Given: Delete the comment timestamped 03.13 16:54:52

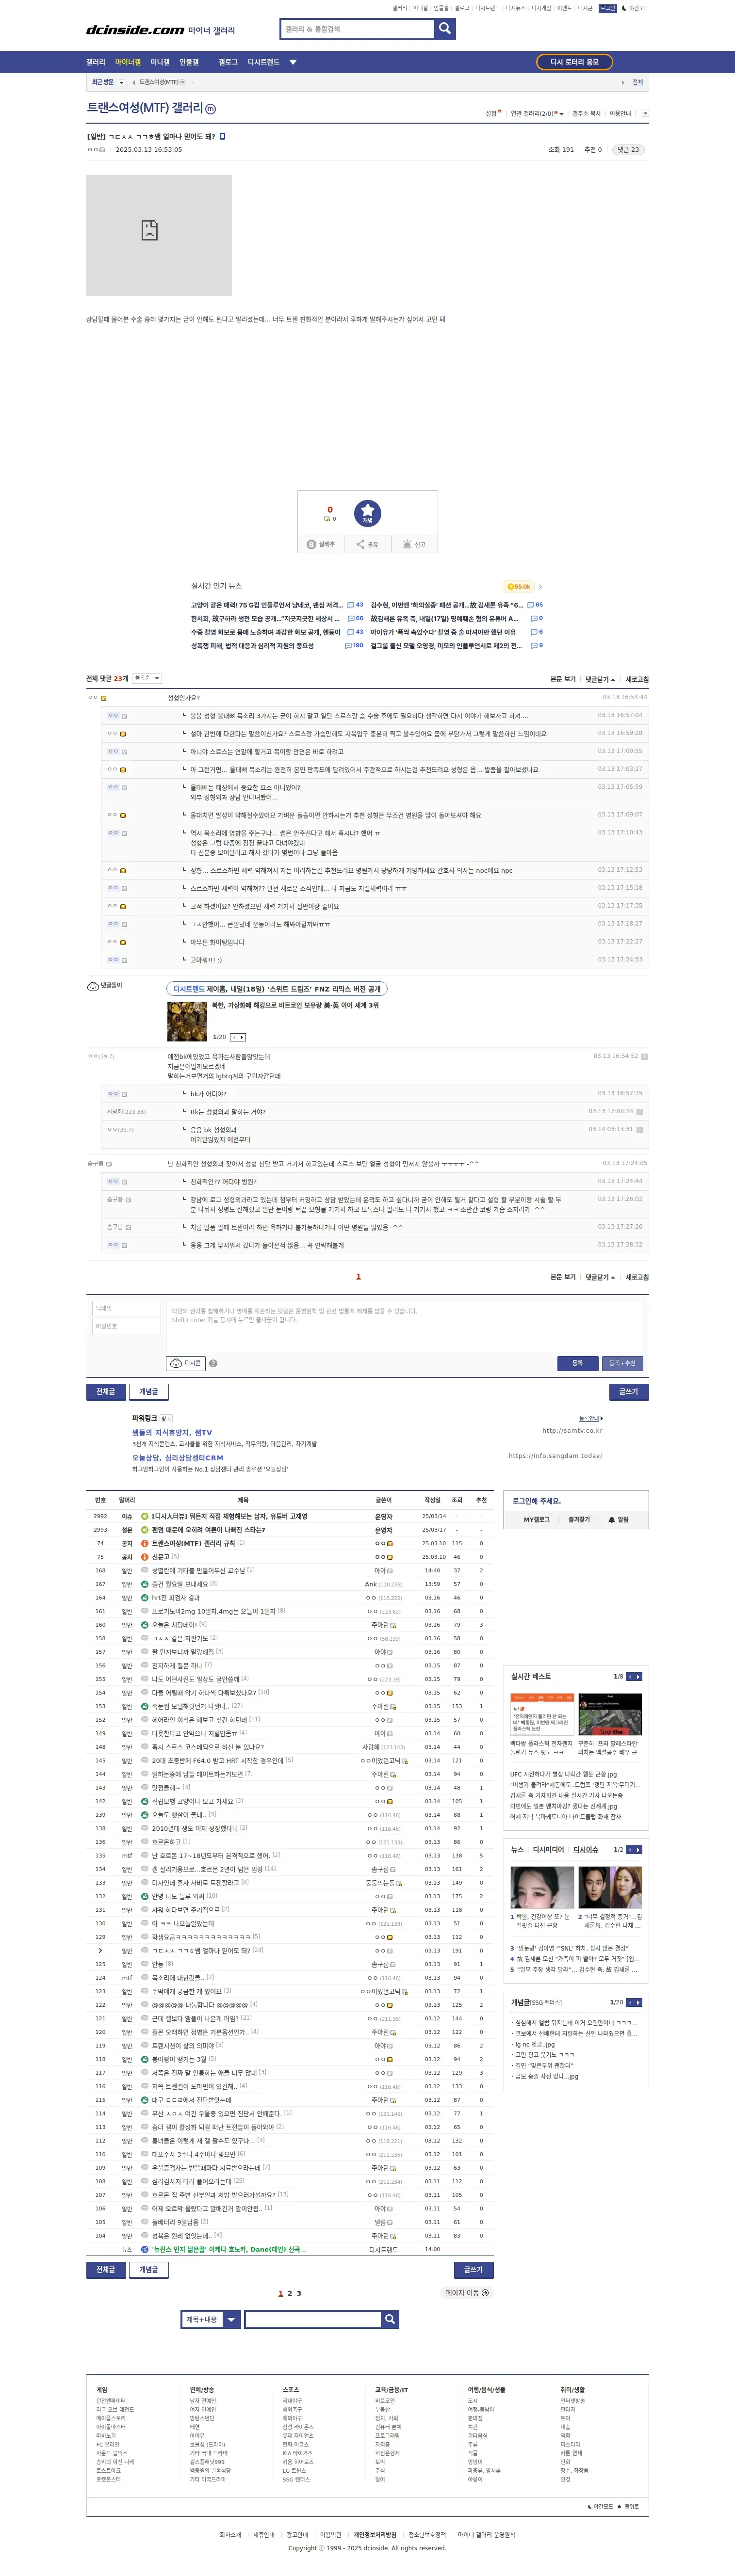Looking at the screenshot, I should (644, 1056).
